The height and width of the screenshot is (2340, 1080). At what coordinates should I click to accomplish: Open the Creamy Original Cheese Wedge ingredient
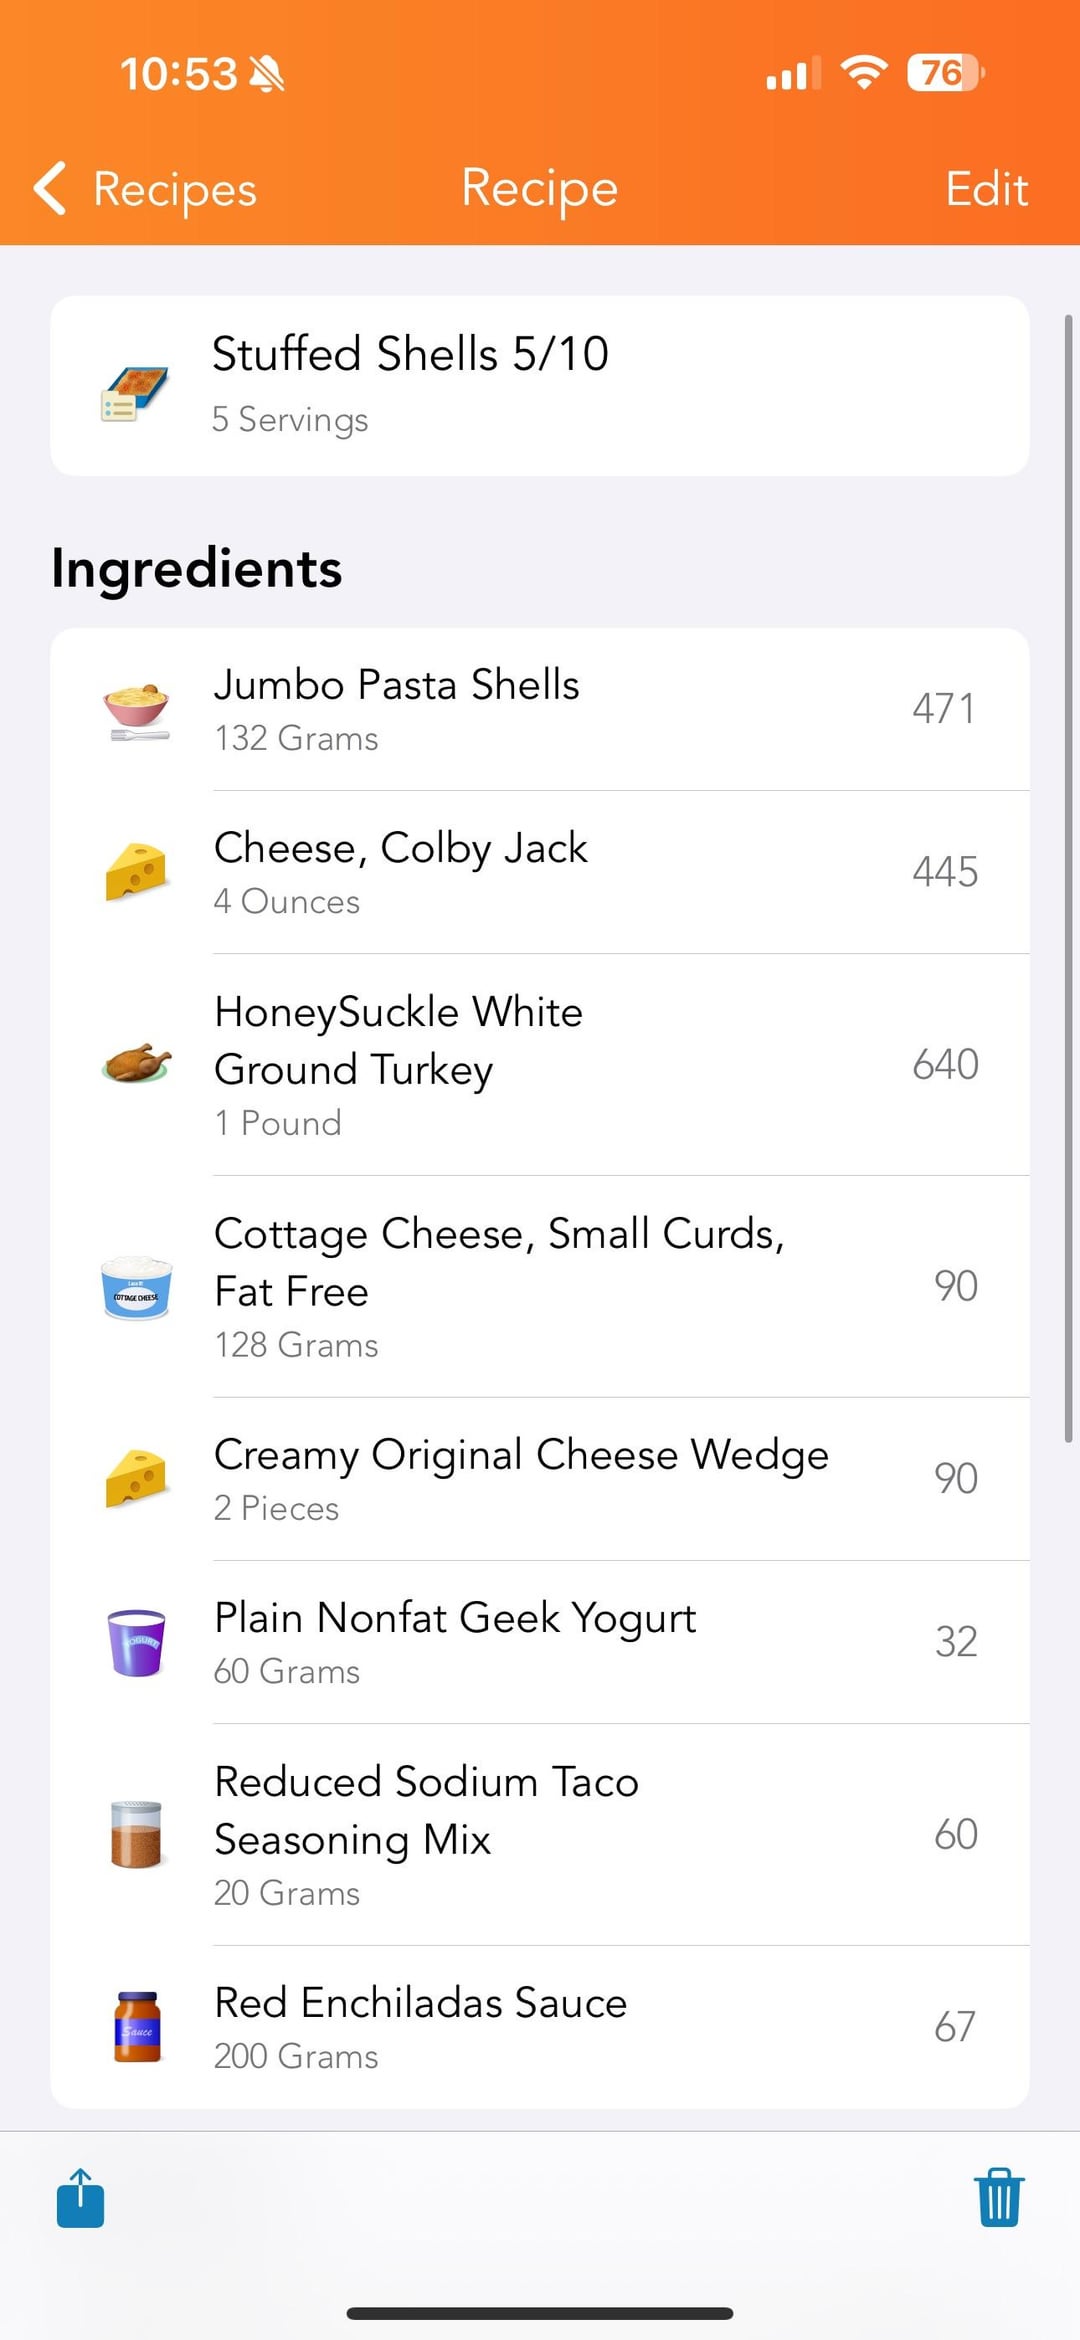point(521,1479)
